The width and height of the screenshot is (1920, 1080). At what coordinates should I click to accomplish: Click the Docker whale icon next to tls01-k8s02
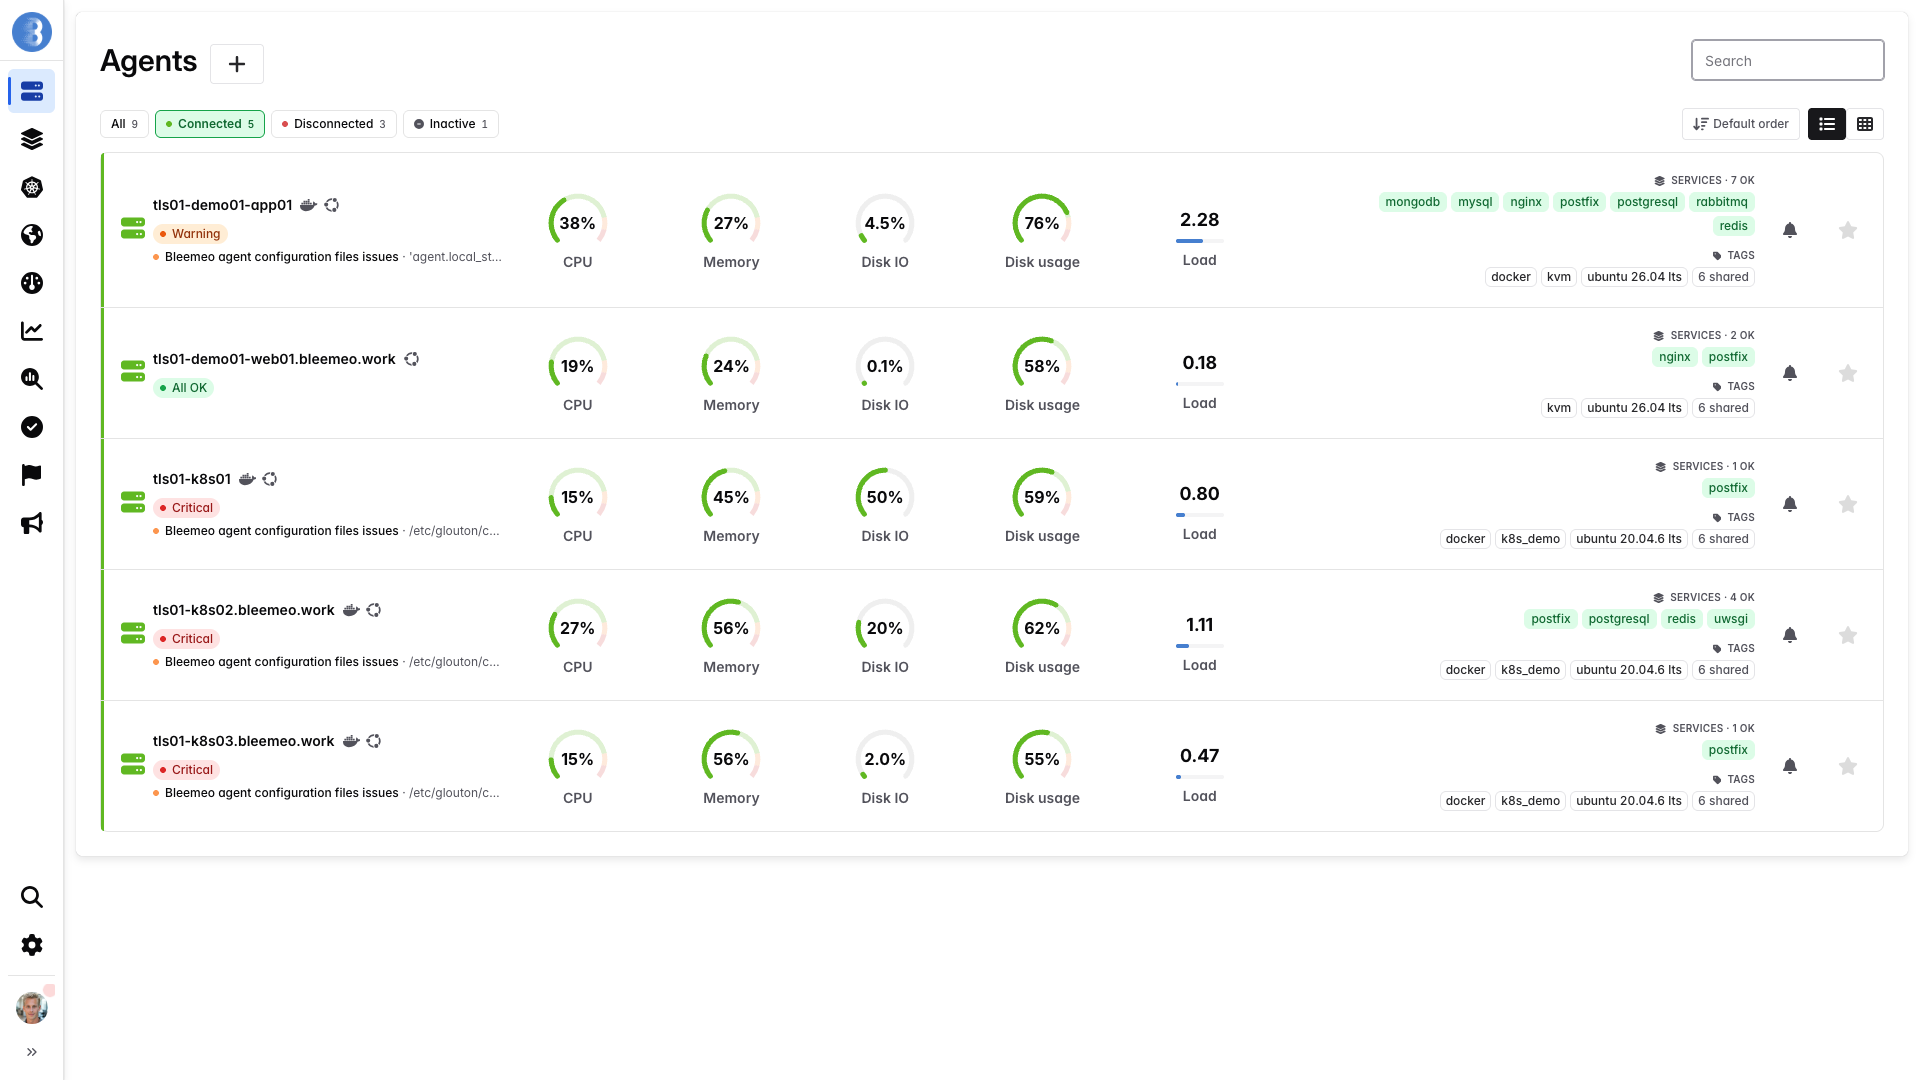pos(351,610)
